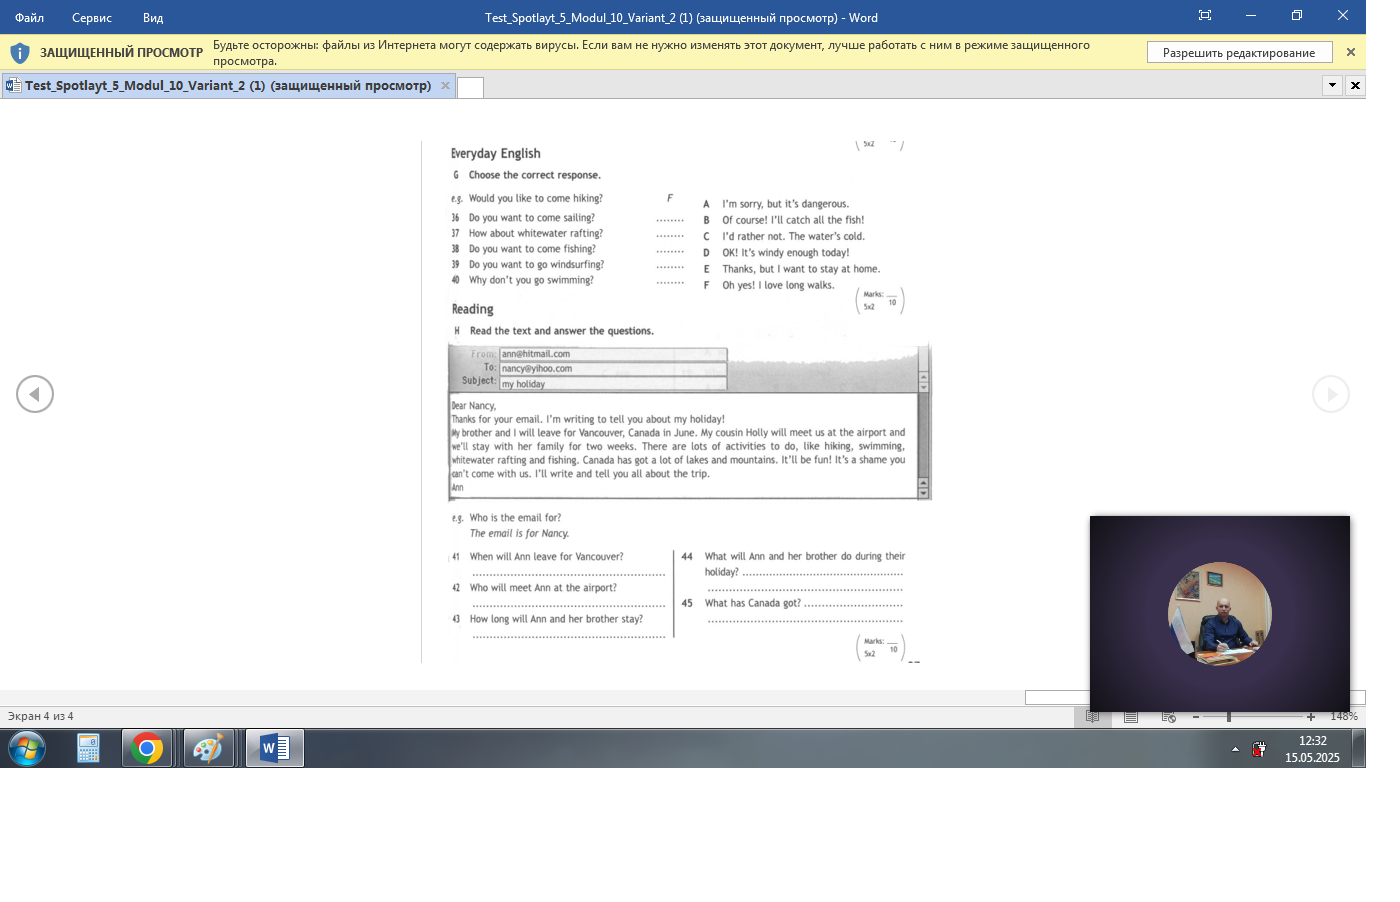1400x902 pixels.
Task: Switch to Print Layout view icon
Action: click(1131, 716)
